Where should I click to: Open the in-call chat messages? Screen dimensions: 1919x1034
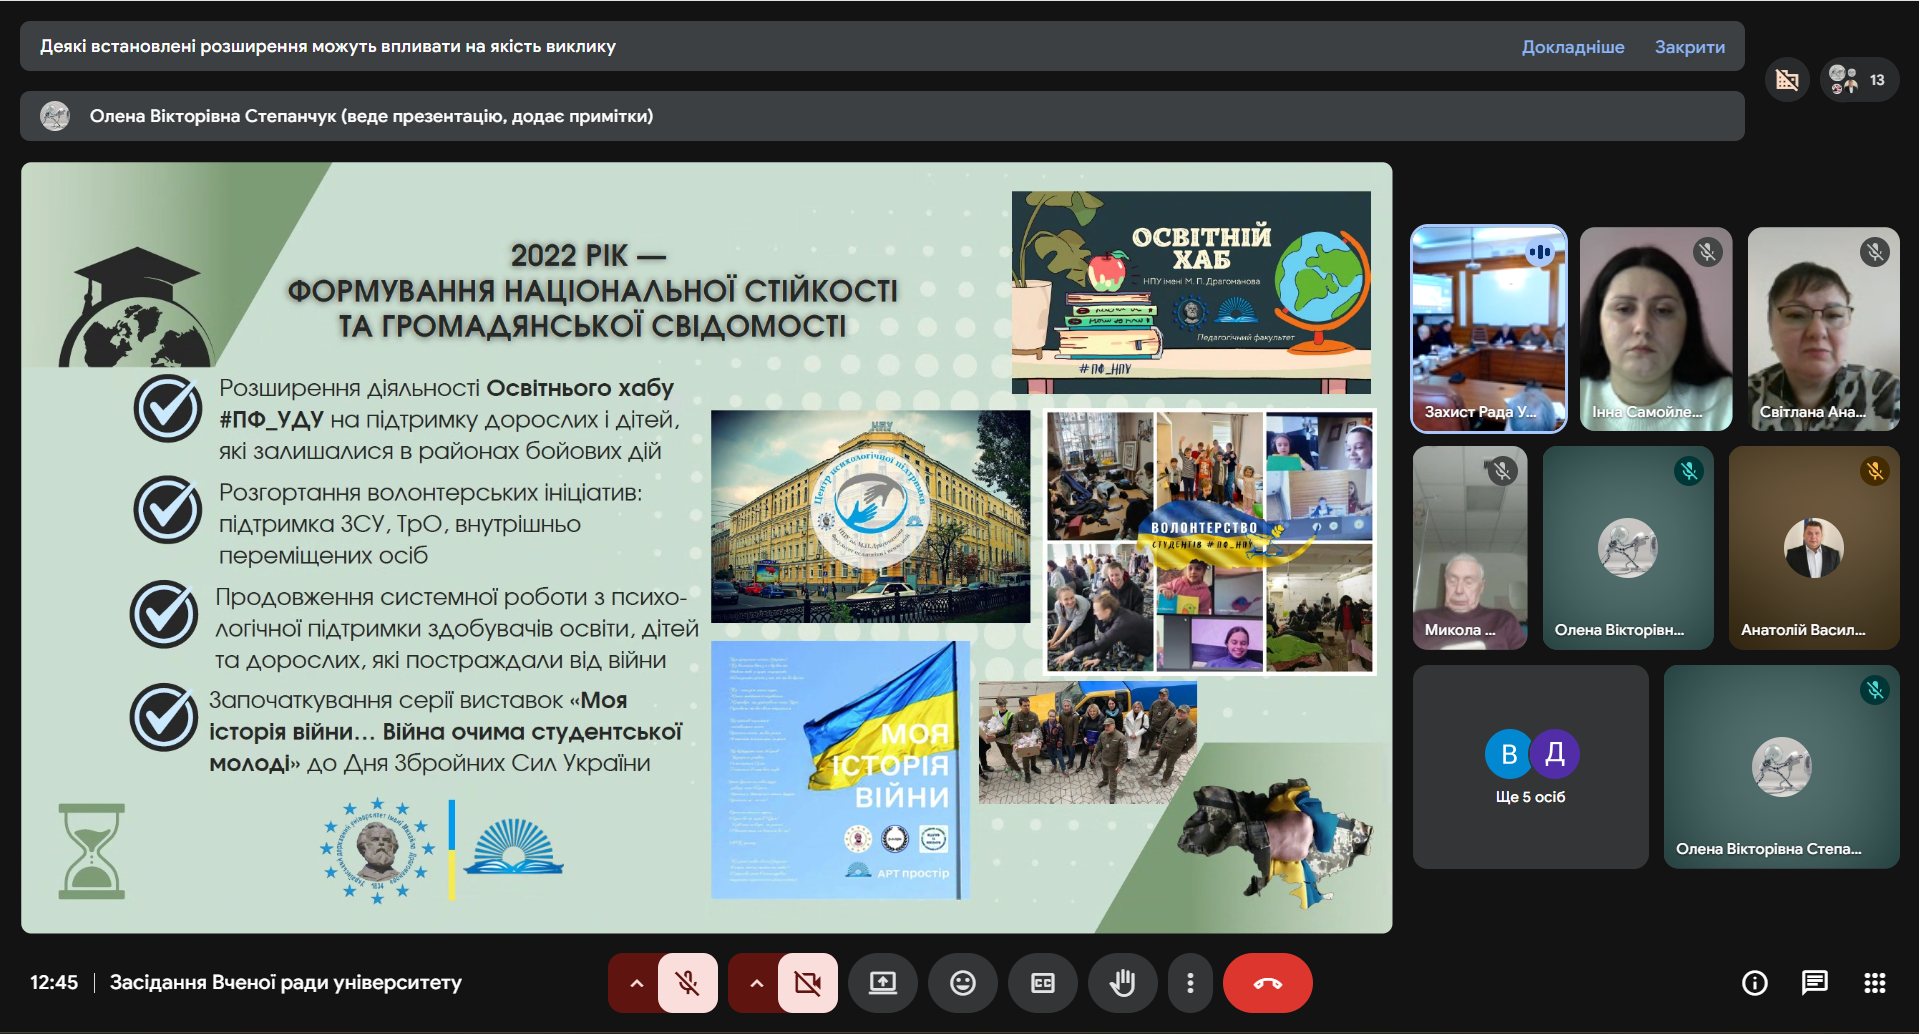pyautogui.click(x=1817, y=983)
